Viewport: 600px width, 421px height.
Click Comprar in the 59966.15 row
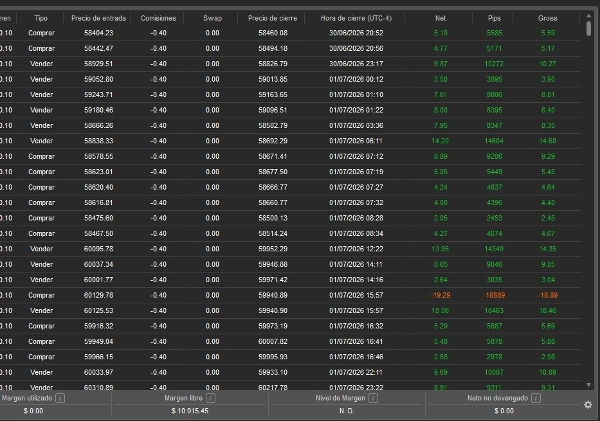[x=41, y=357]
